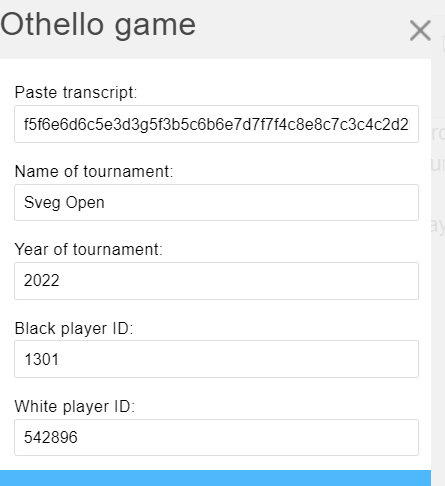Select the White player ID input
This screenshot has width=445, height=486.
(216, 437)
